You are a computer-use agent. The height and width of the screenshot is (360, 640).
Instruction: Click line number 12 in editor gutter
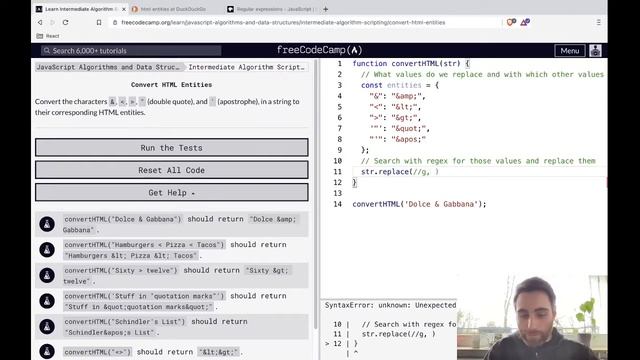click(x=337, y=182)
